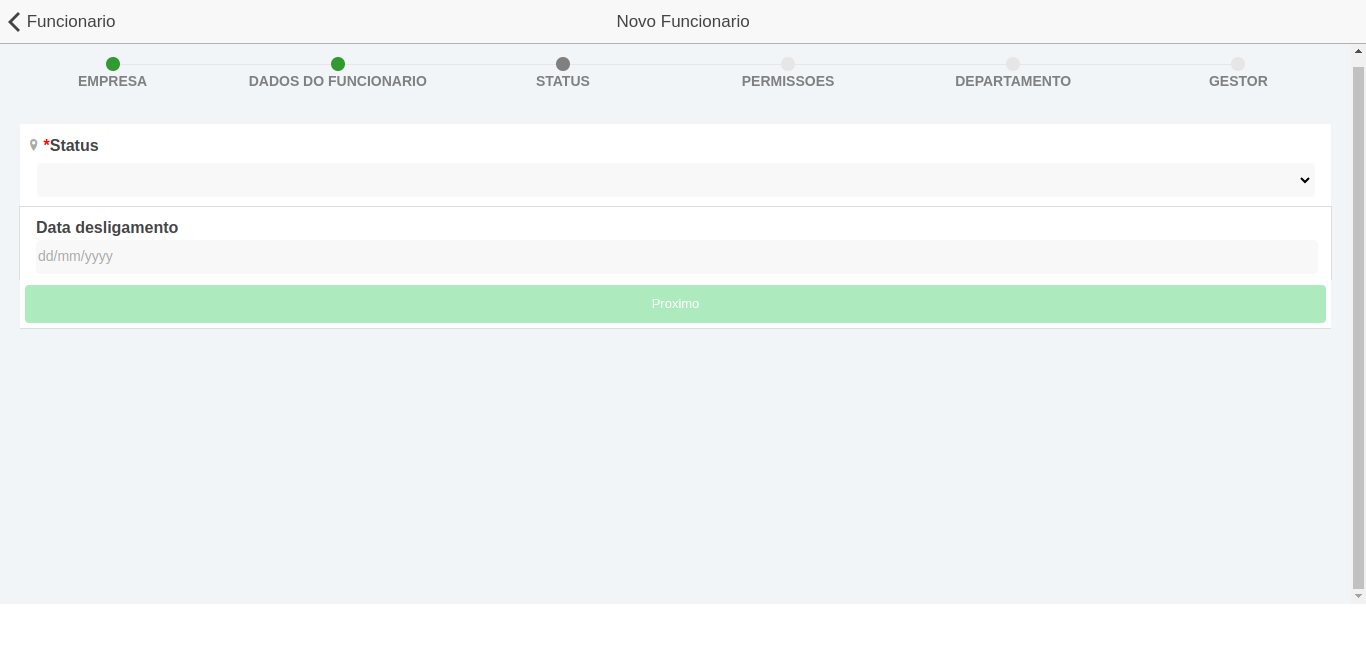Click the map pin icon beside Status
Screen dimensions: 1366x647
pos(34,145)
